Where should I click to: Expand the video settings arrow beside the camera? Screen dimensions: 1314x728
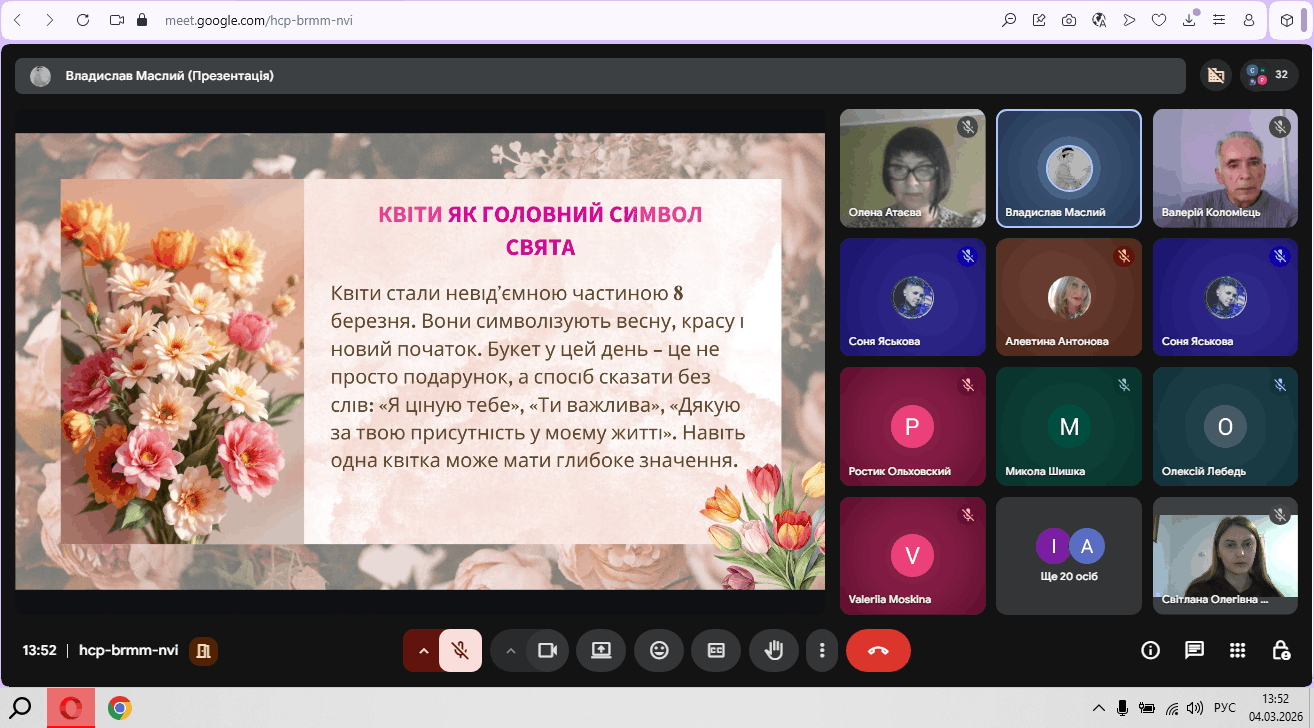click(x=511, y=650)
